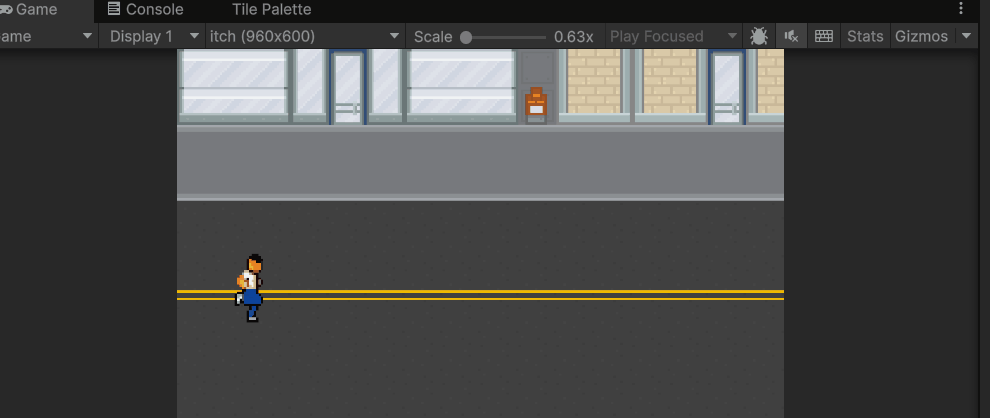Open the Tile Palette tab
The width and height of the screenshot is (990, 418).
pyautogui.click(x=271, y=9)
